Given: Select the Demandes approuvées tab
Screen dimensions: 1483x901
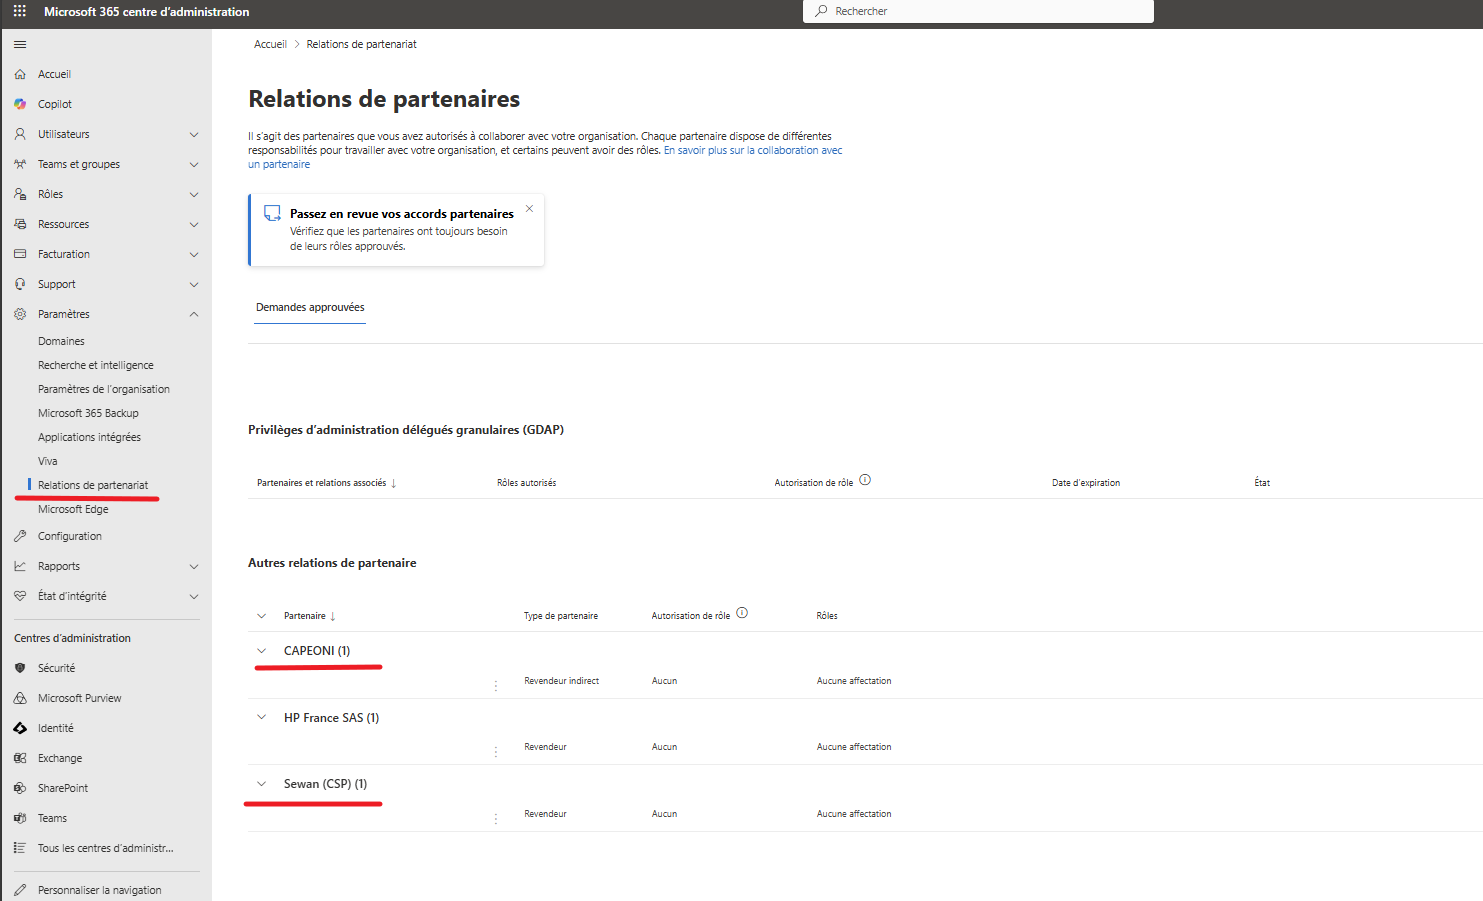Looking at the screenshot, I should 310,307.
